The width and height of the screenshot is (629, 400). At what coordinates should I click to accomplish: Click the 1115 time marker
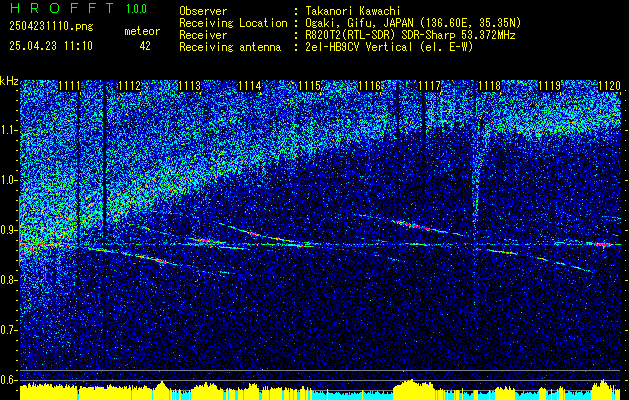coord(310,86)
